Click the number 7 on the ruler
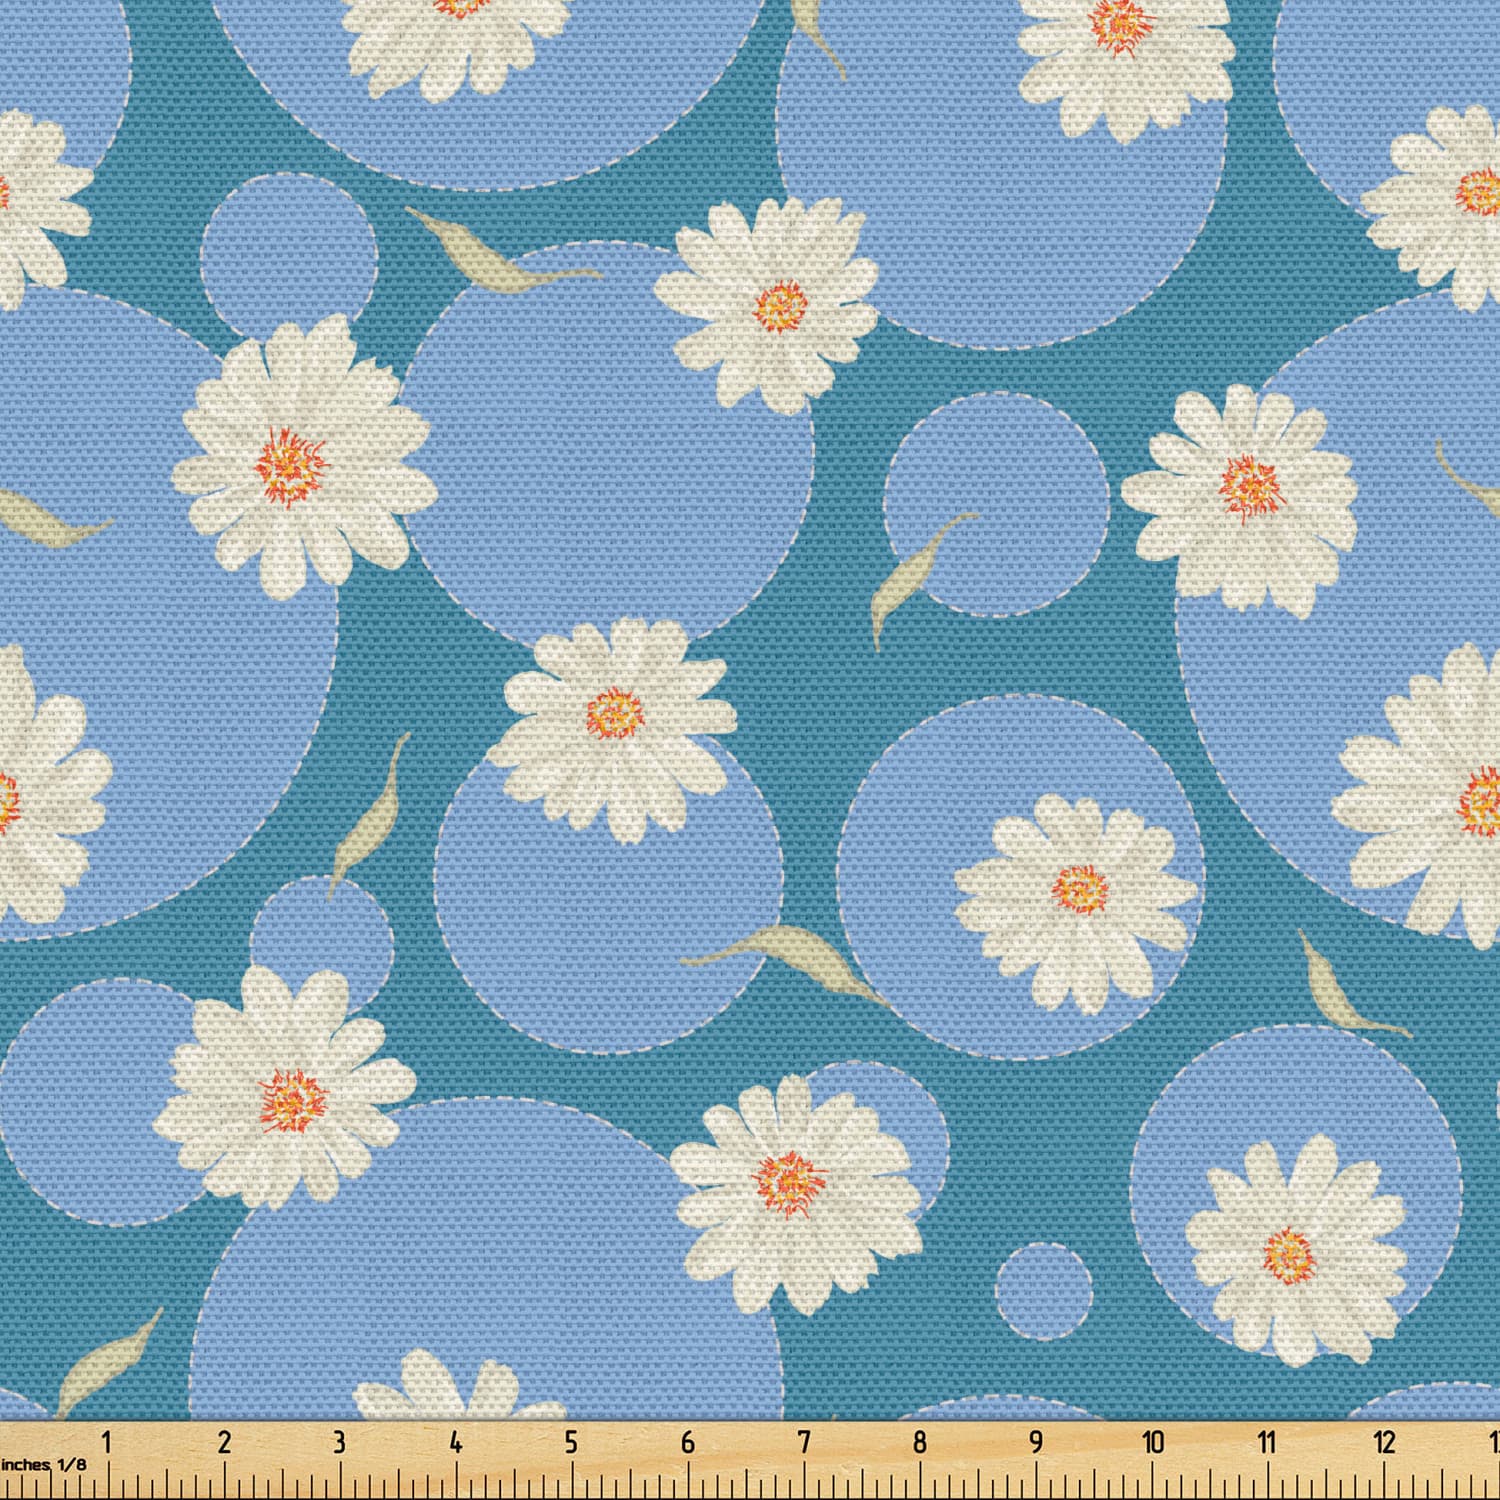The image size is (1500, 1500). click(804, 1442)
